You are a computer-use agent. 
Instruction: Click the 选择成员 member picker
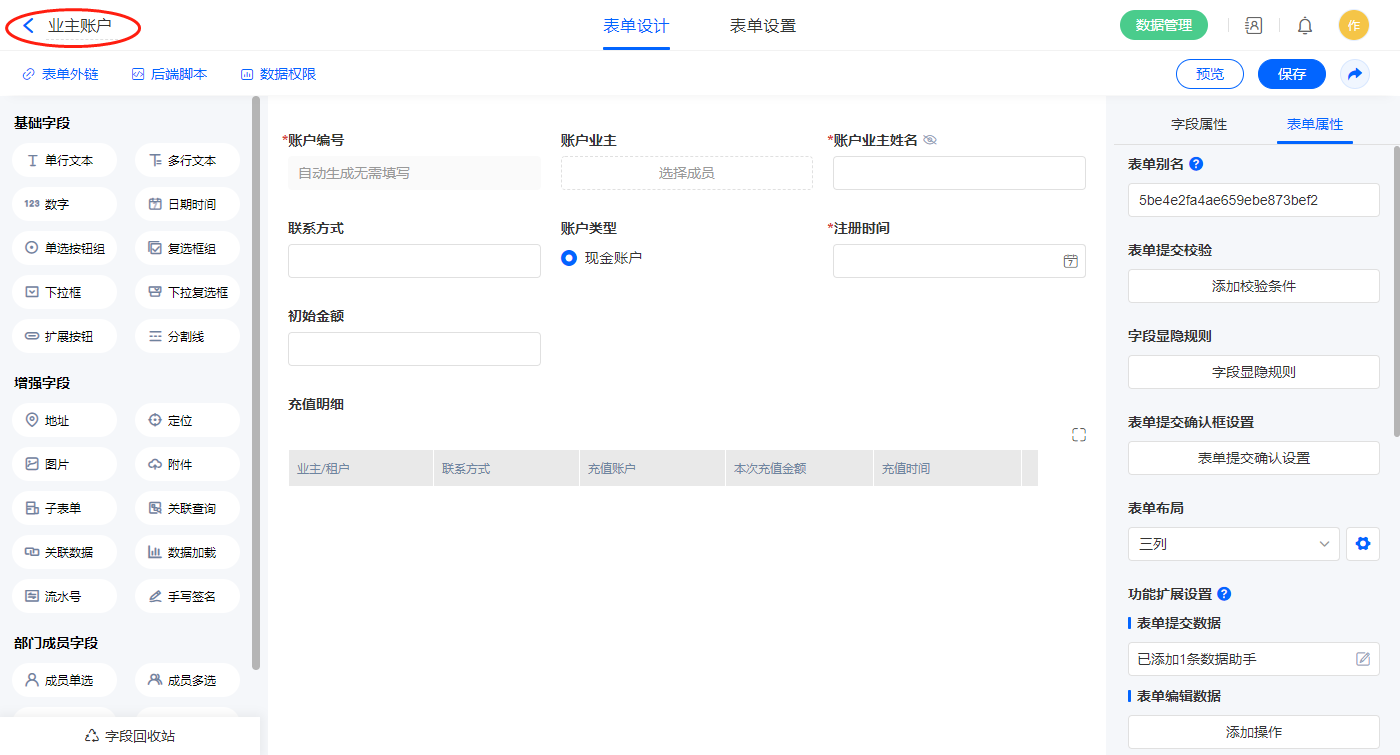click(686, 173)
